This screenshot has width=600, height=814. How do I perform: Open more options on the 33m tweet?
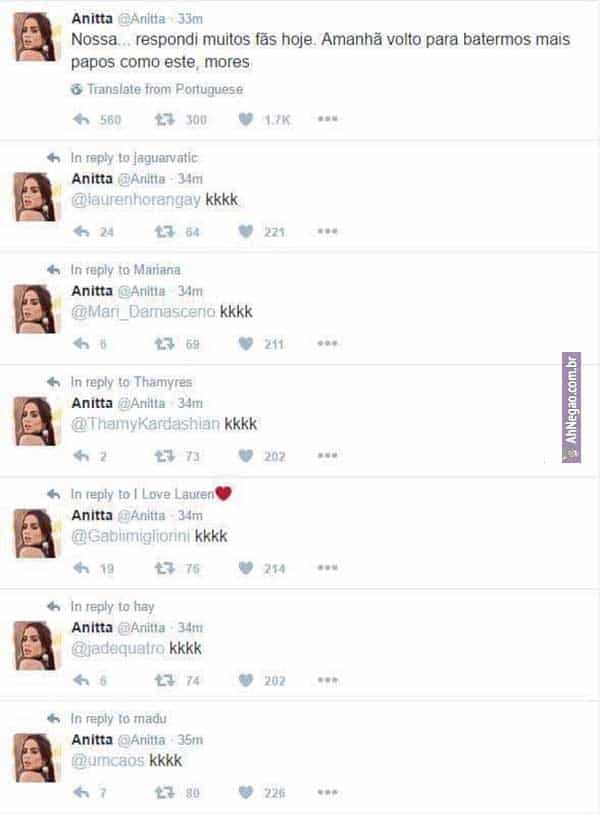328,119
